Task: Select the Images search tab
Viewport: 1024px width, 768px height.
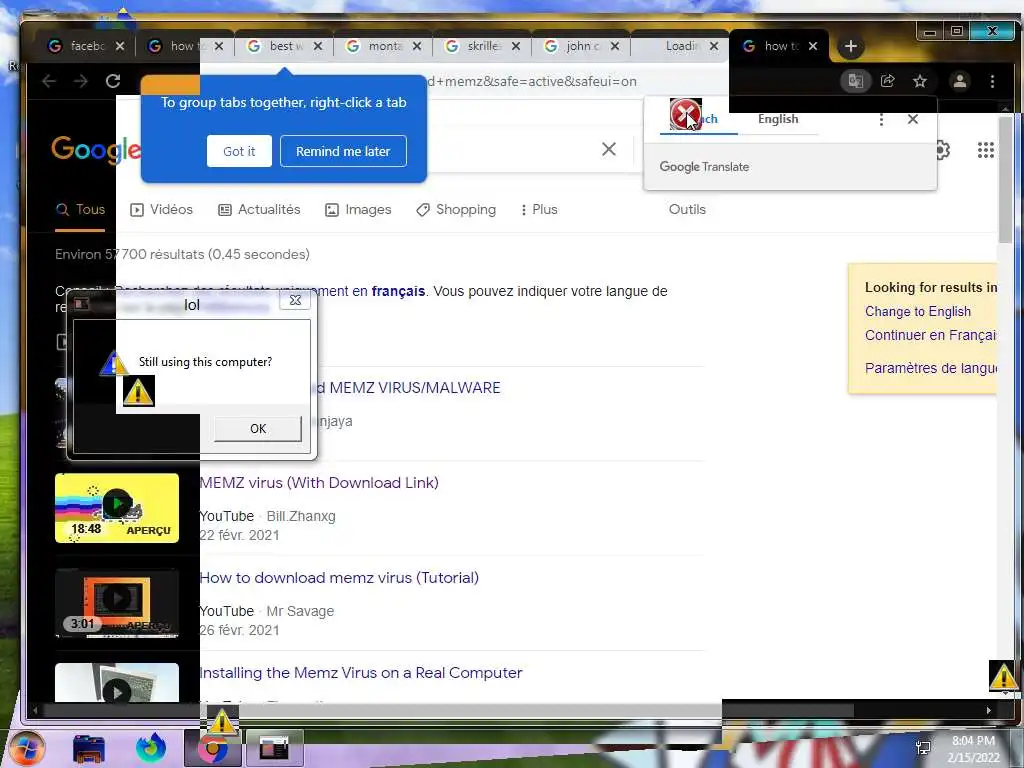Action: 358,210
